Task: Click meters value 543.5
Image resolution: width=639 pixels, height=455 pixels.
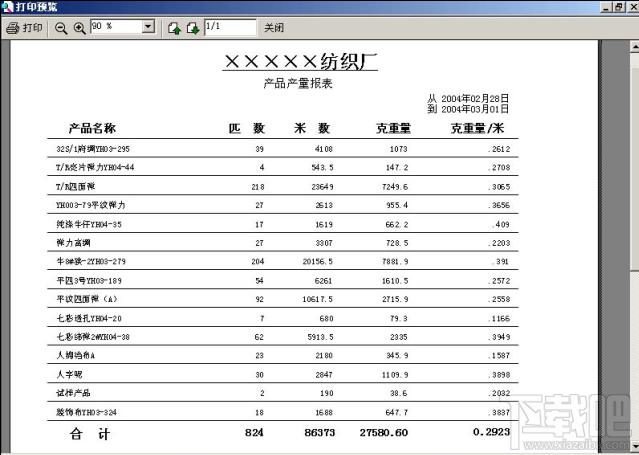Action: [322, 168]
